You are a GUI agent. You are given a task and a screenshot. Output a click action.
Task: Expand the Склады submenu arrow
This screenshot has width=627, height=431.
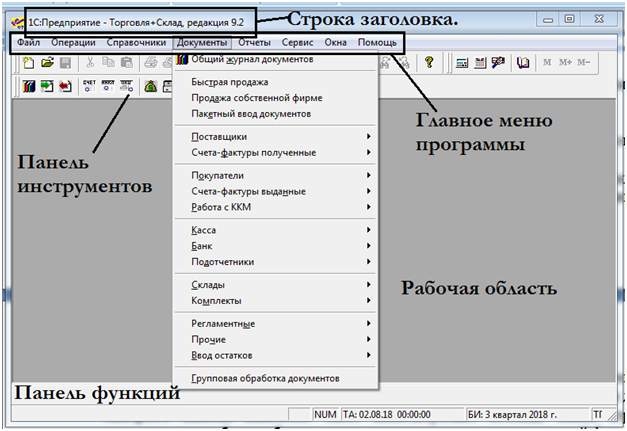[x=368, y=285]
